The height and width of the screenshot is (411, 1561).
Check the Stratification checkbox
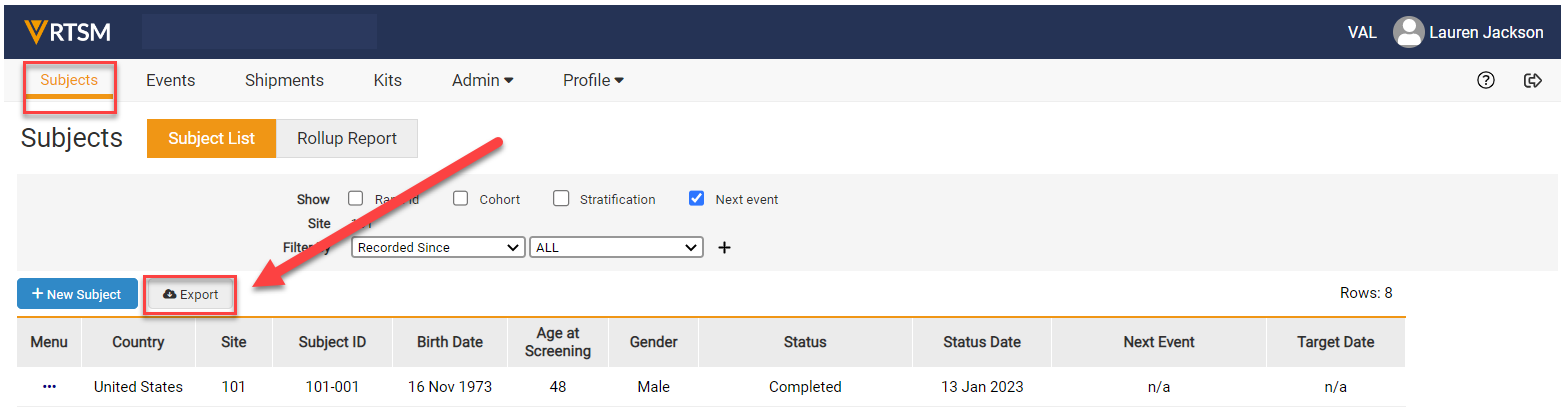(561, 198)
